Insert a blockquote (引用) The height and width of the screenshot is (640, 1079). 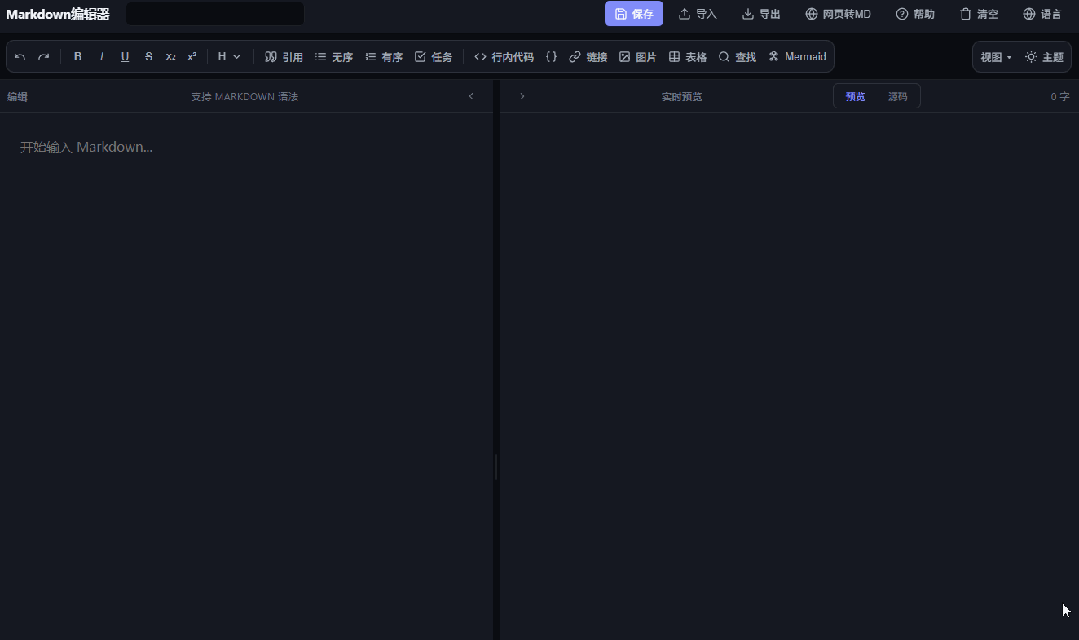284,56
